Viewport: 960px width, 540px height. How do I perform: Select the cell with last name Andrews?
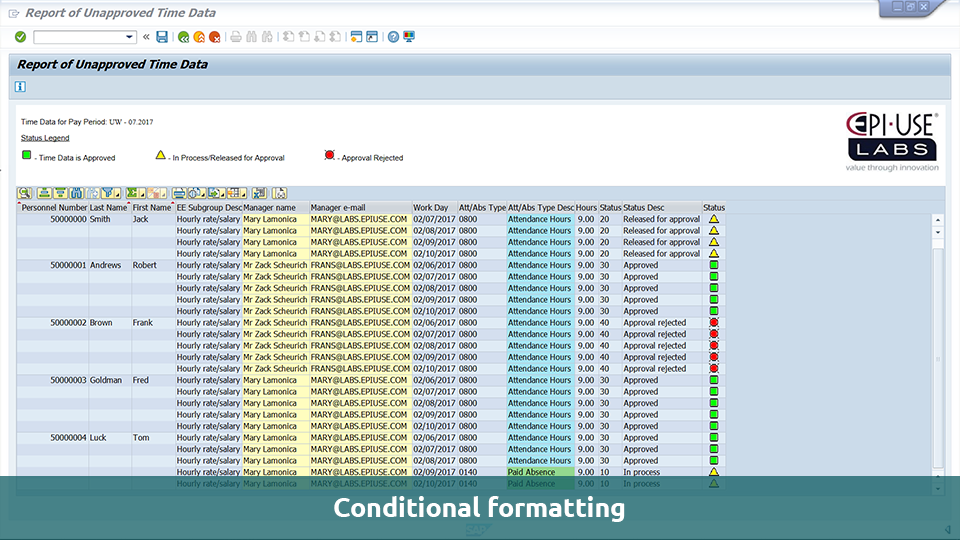[x=105, y=265]
